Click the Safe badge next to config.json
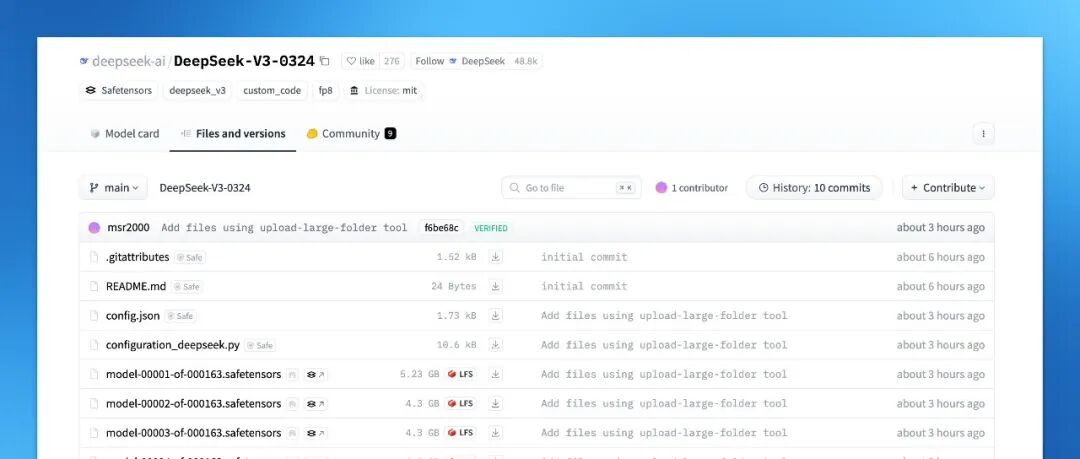This screenshot has height=459, width=1080. 180,316
